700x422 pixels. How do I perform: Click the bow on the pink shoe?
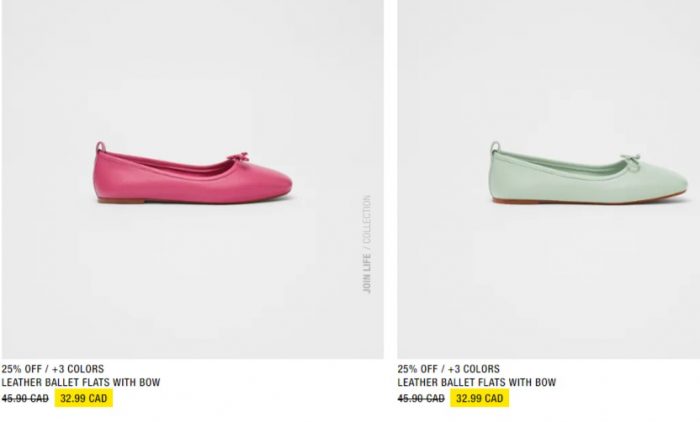(238, 158)
